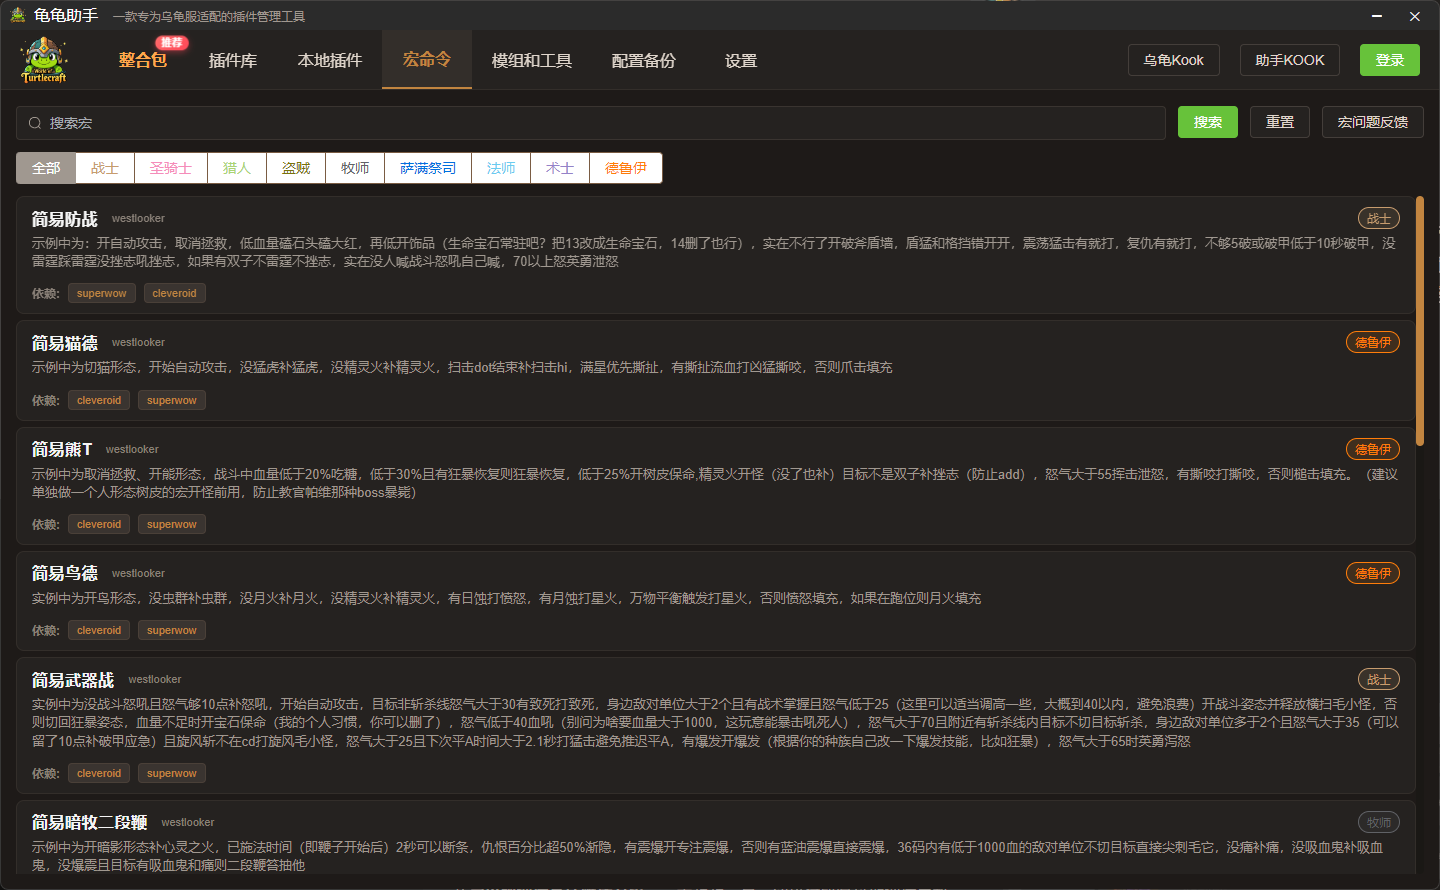The height and width of the screenshot is (890, 1440).
Task: Click the superwow dependency tag under 简易防战
Action: click(x=101, y=292)
